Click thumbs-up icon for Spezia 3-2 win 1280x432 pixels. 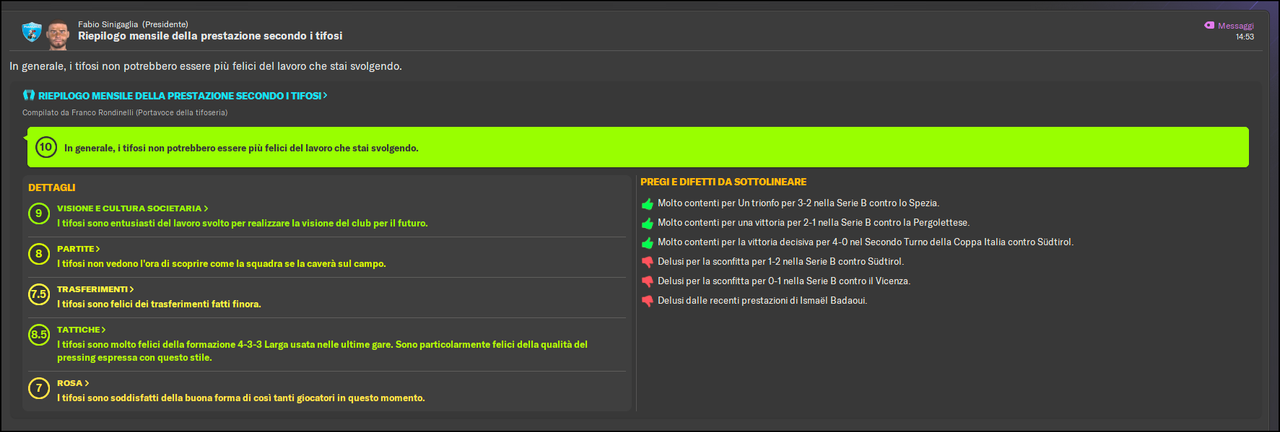[x=647, y=203]
